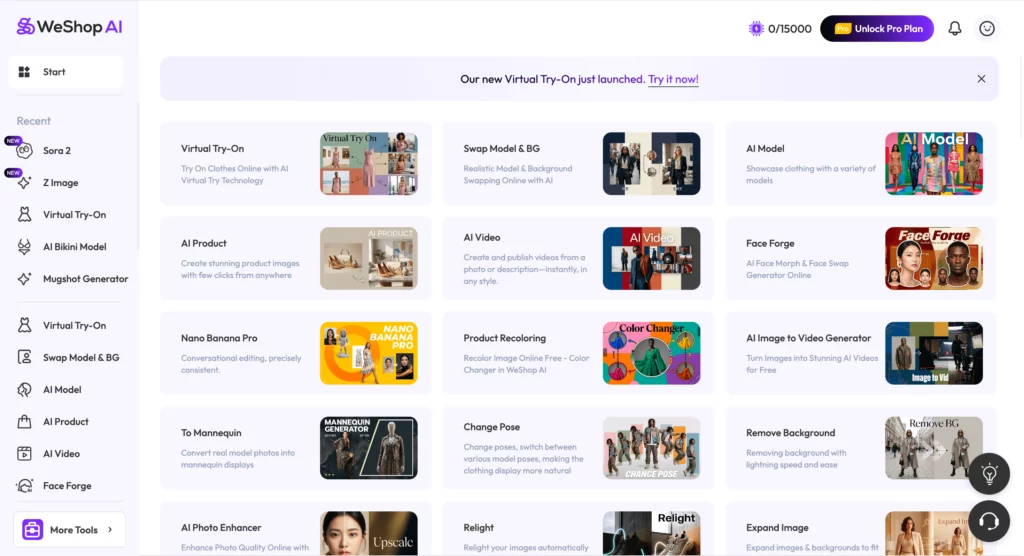Click the WeShop AI logo

[x=69, y=27]
